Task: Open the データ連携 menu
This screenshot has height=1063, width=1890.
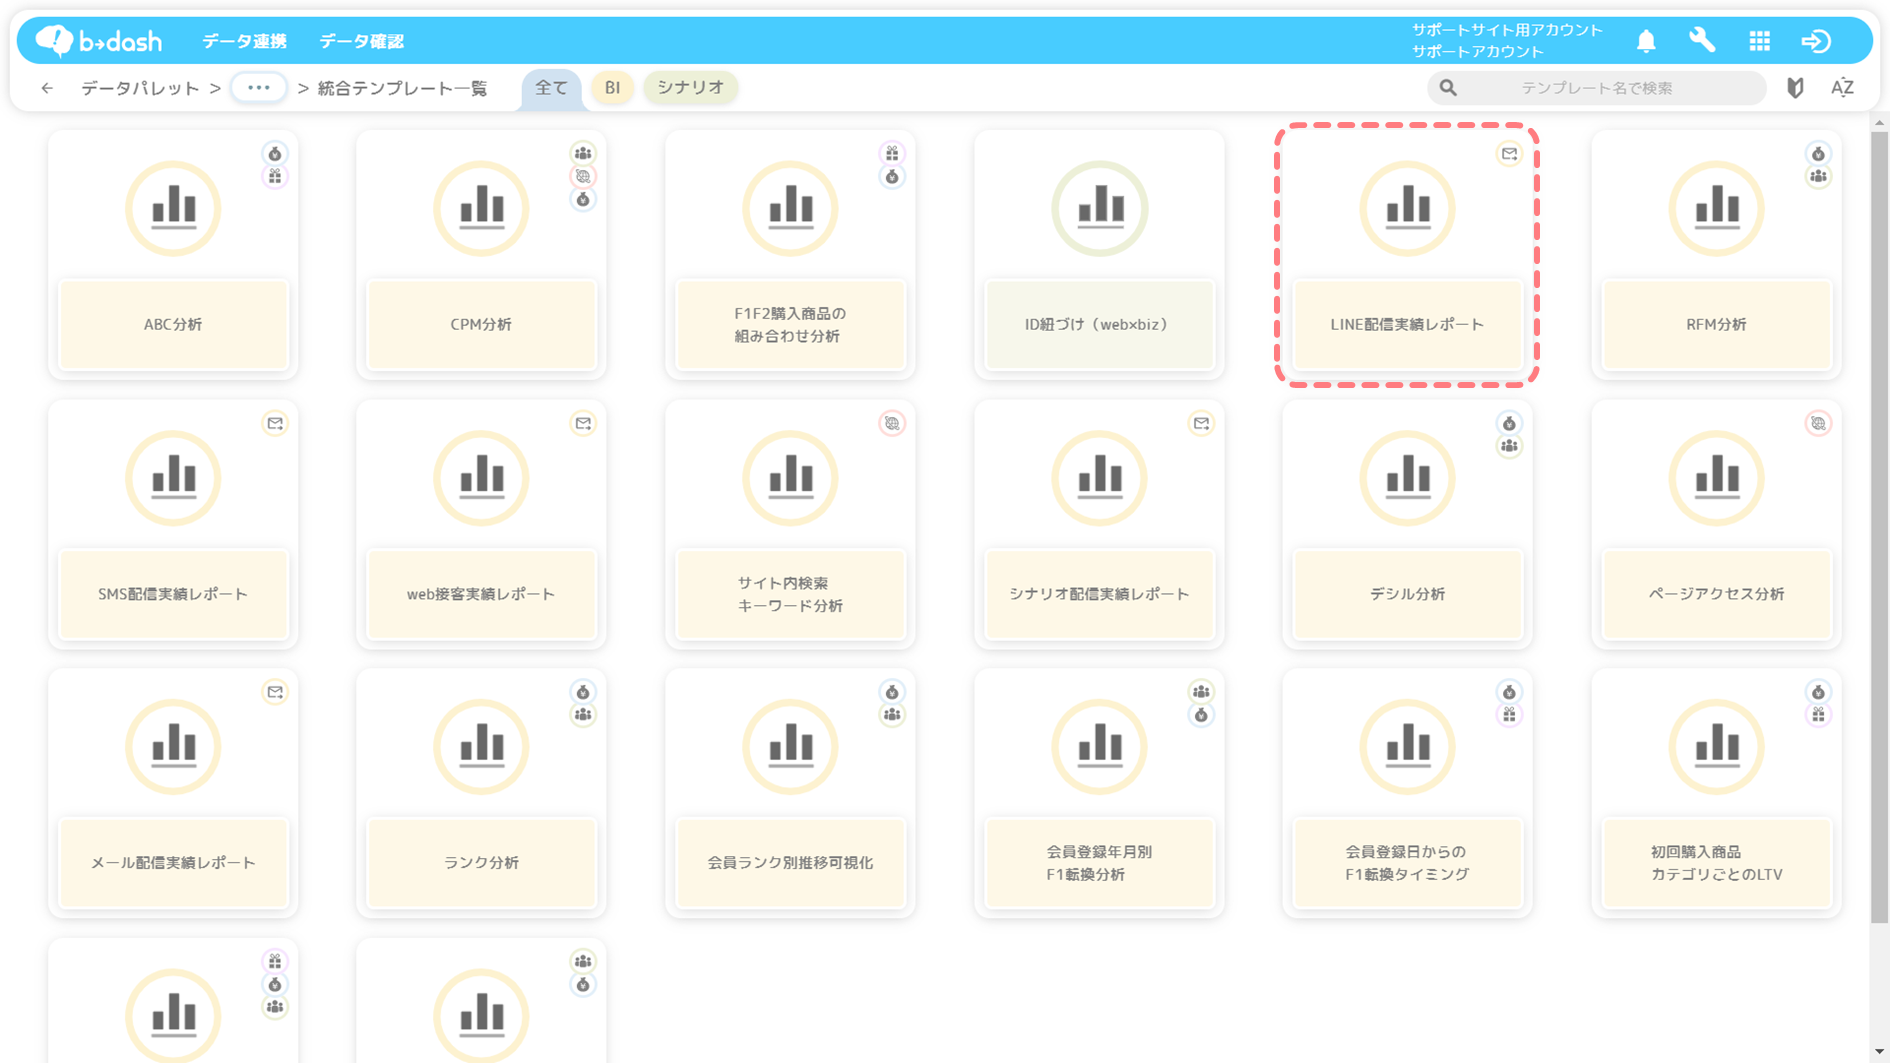Action: 244,41
